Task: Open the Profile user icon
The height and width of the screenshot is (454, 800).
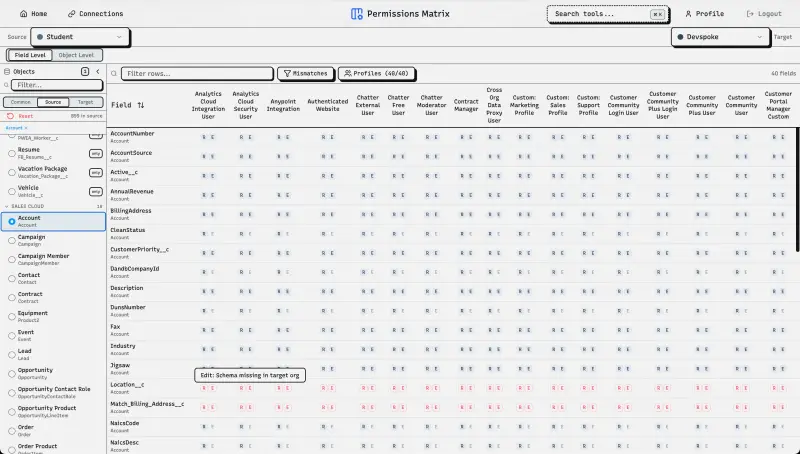Action: pos(688,14)
